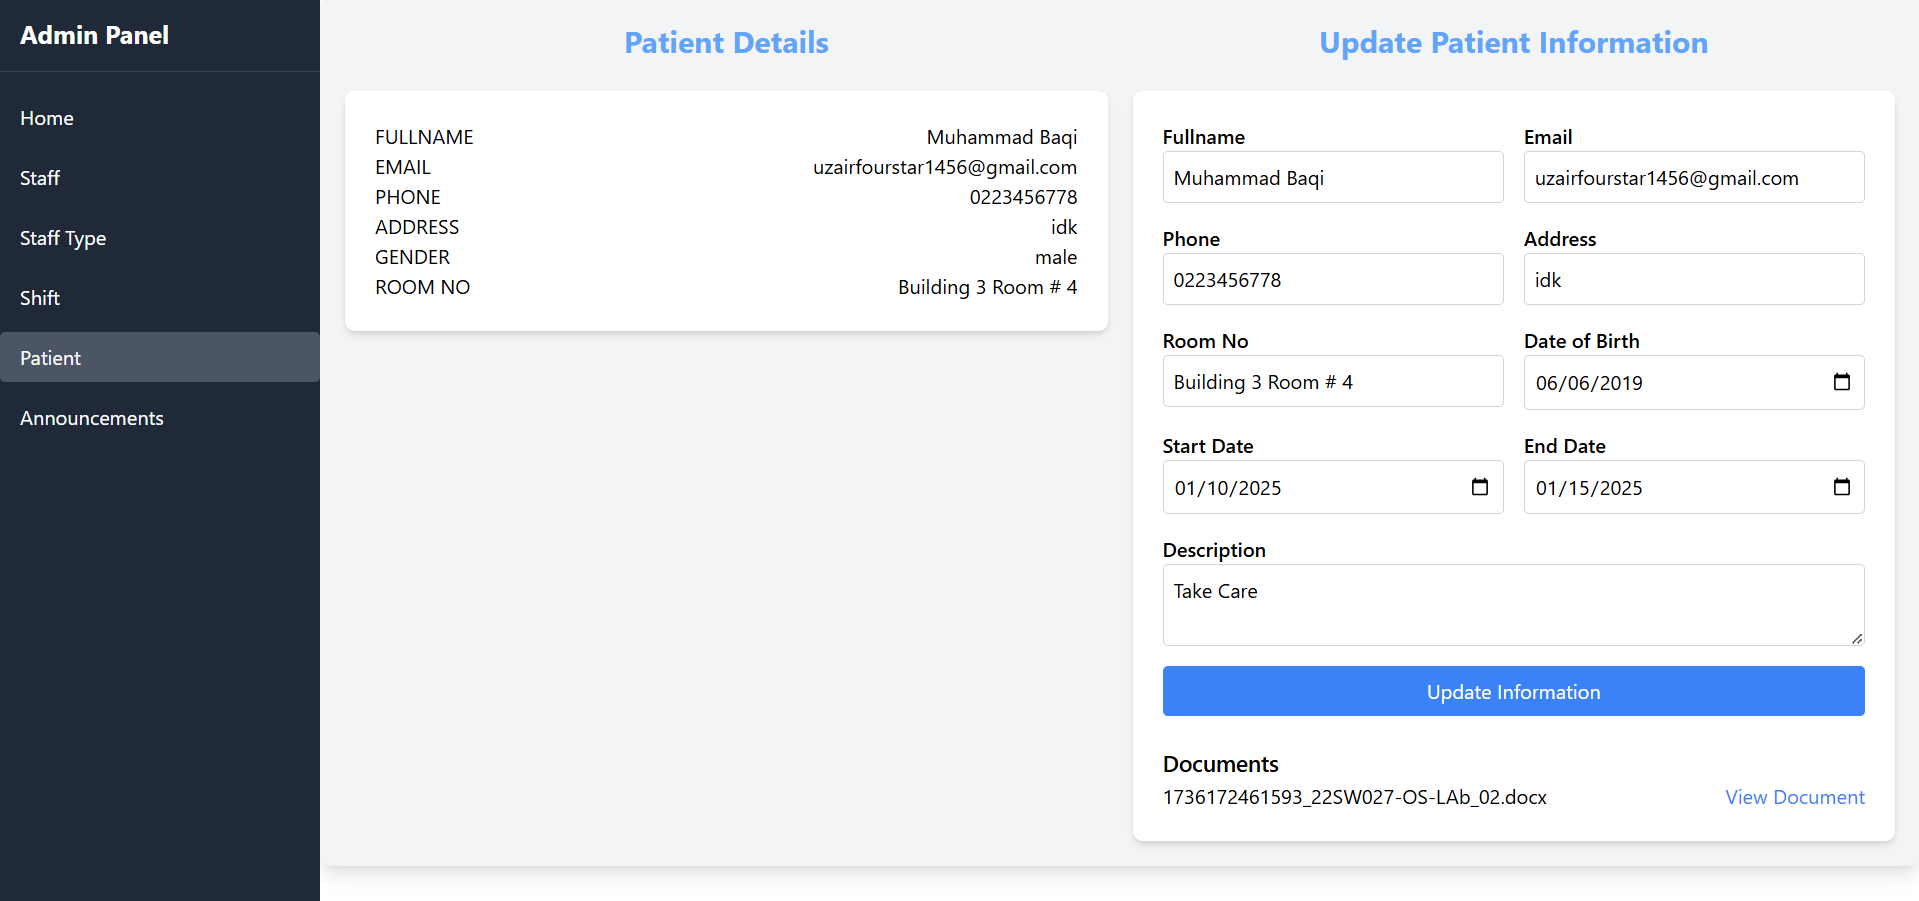Select the Address text field

click(x=1692, y=280)
